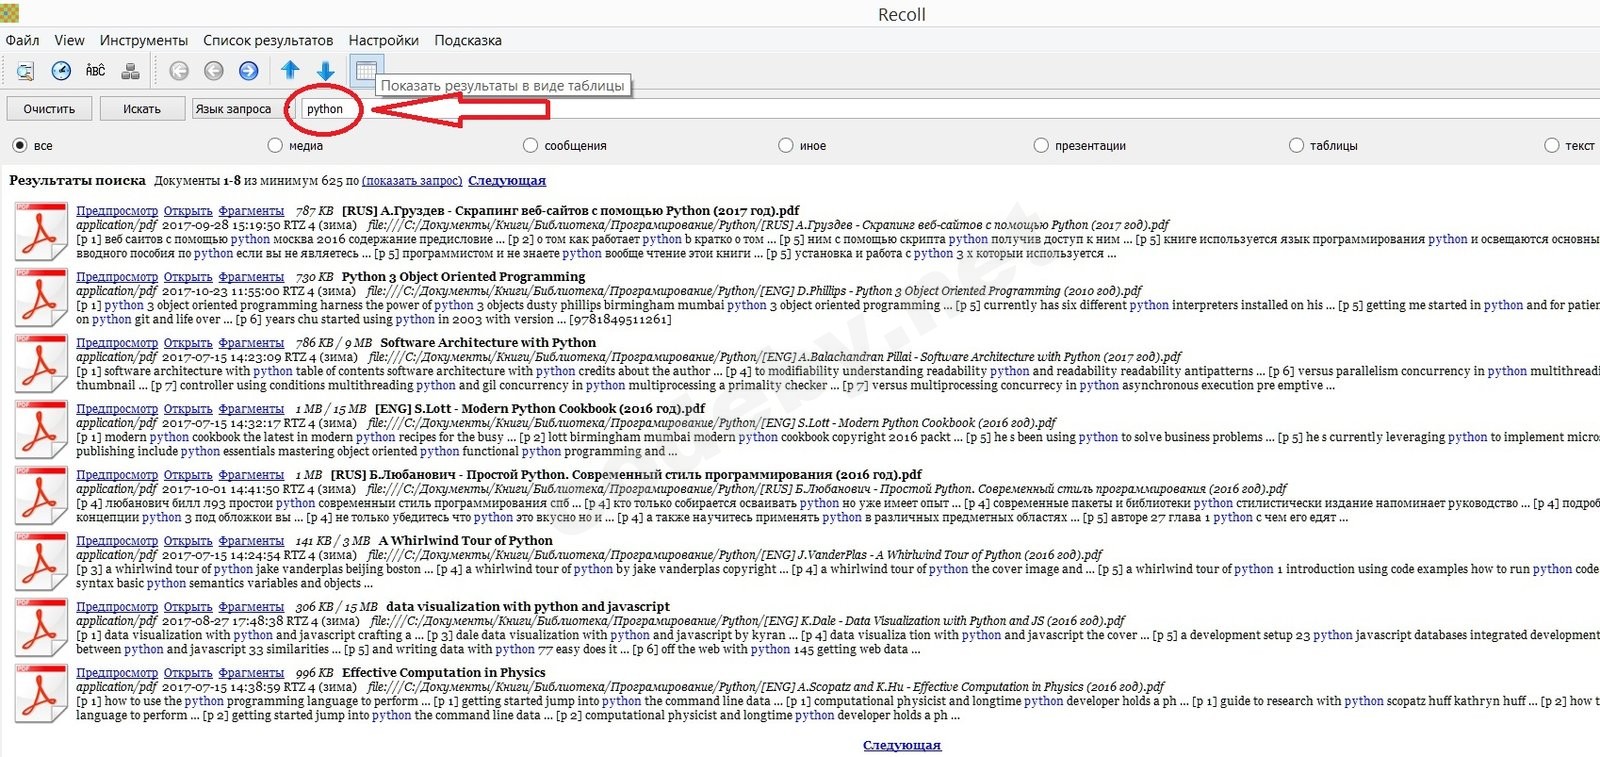The width and height of the screenshot is (1600, 757).
Task: Open the Инструменты menu
Action: [144, 40]
